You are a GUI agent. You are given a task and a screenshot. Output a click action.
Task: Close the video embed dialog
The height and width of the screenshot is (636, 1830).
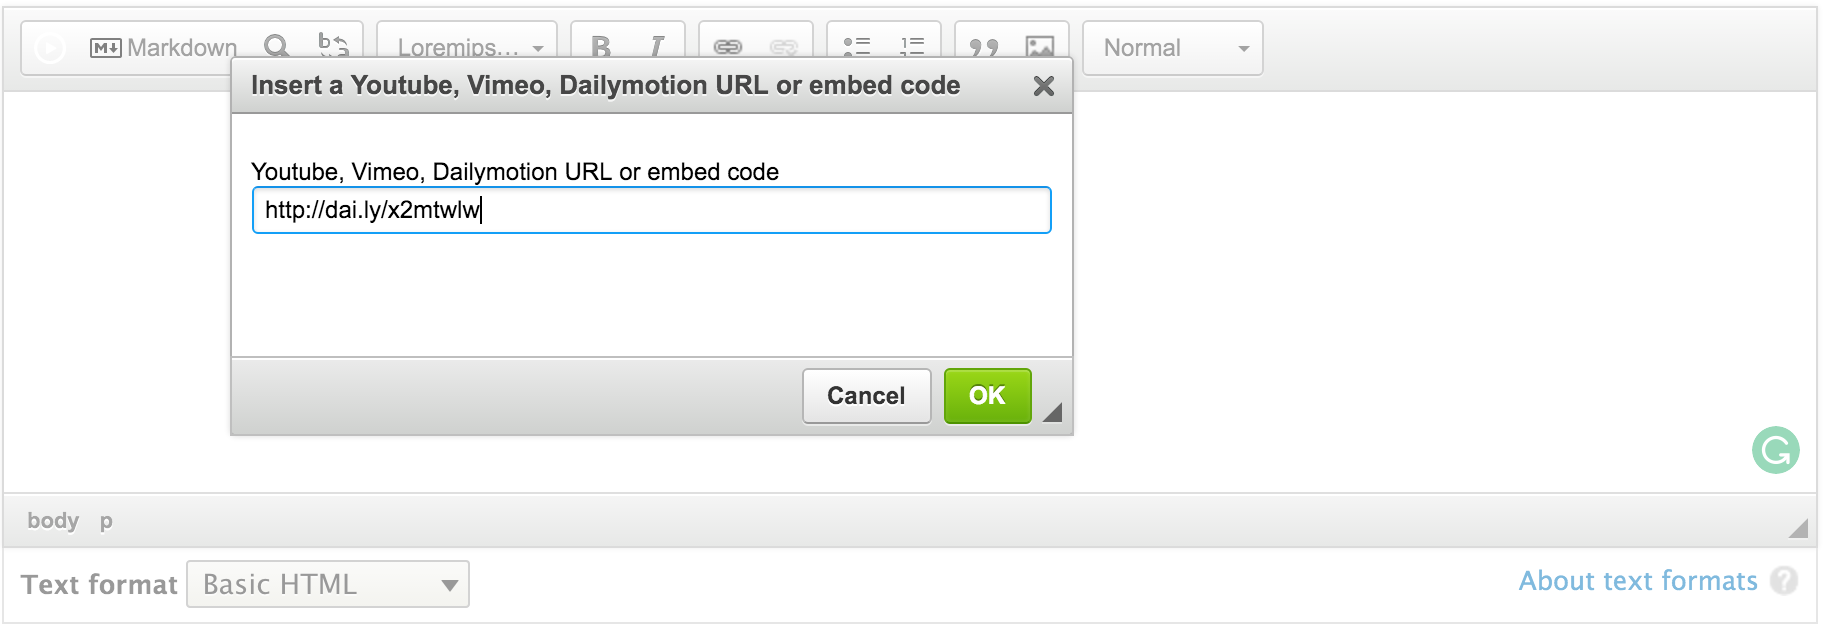[1044, 86]
